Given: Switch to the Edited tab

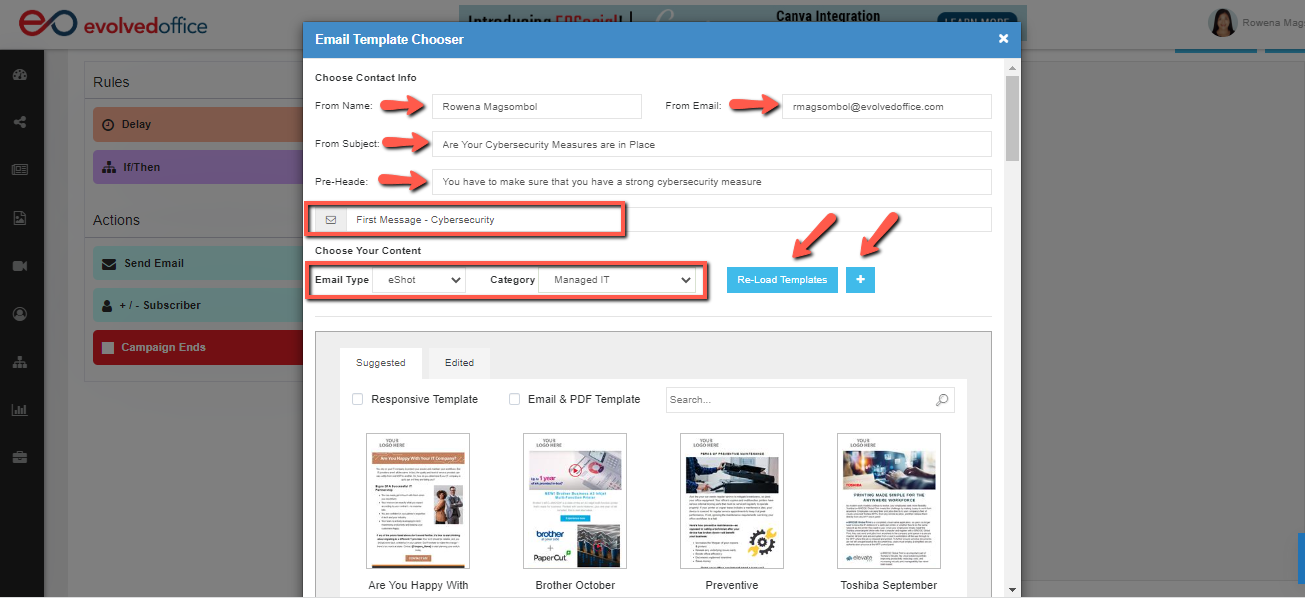Looking at the screenshot, I should [460, 363].
